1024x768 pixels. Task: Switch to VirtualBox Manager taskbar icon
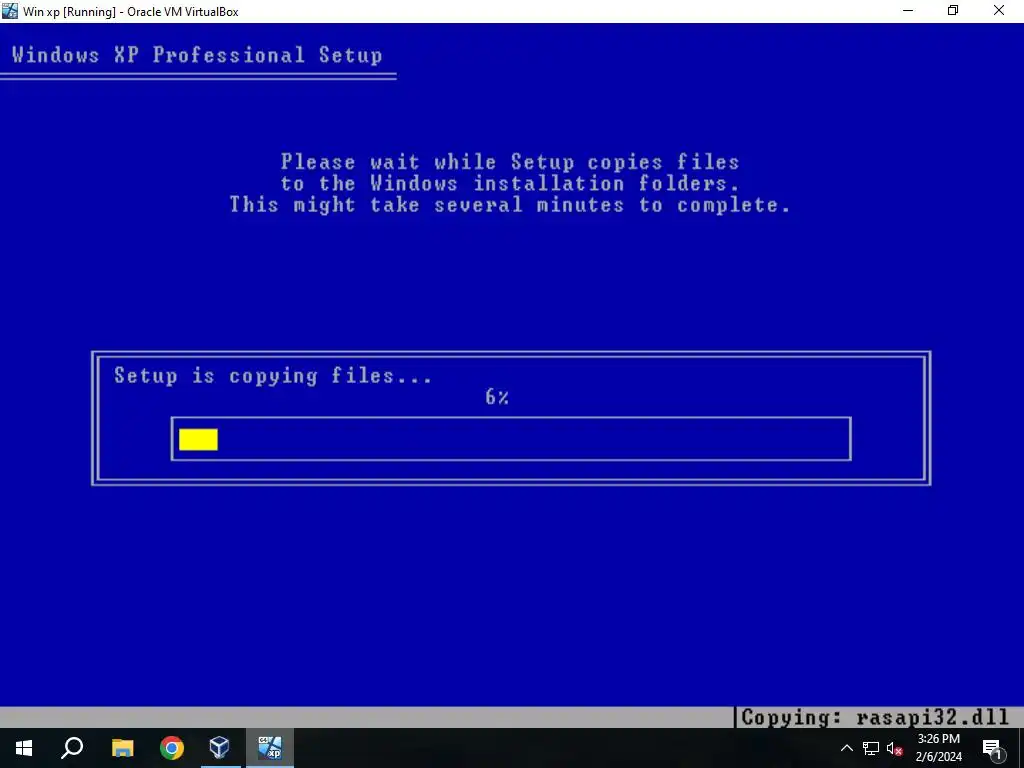tap(220, 748)
